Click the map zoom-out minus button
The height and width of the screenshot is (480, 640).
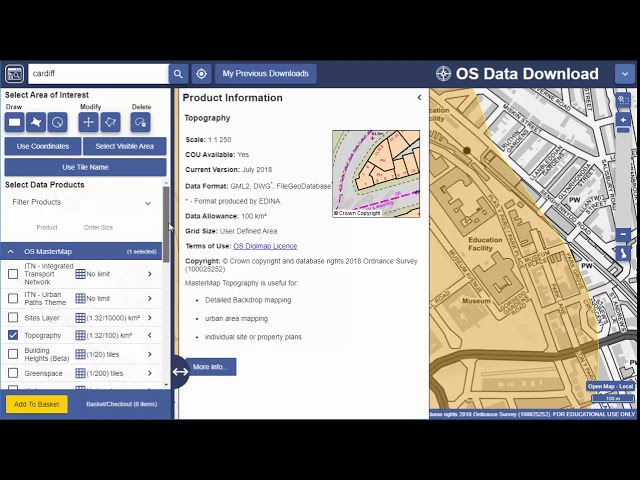click(x=623, y=235)
